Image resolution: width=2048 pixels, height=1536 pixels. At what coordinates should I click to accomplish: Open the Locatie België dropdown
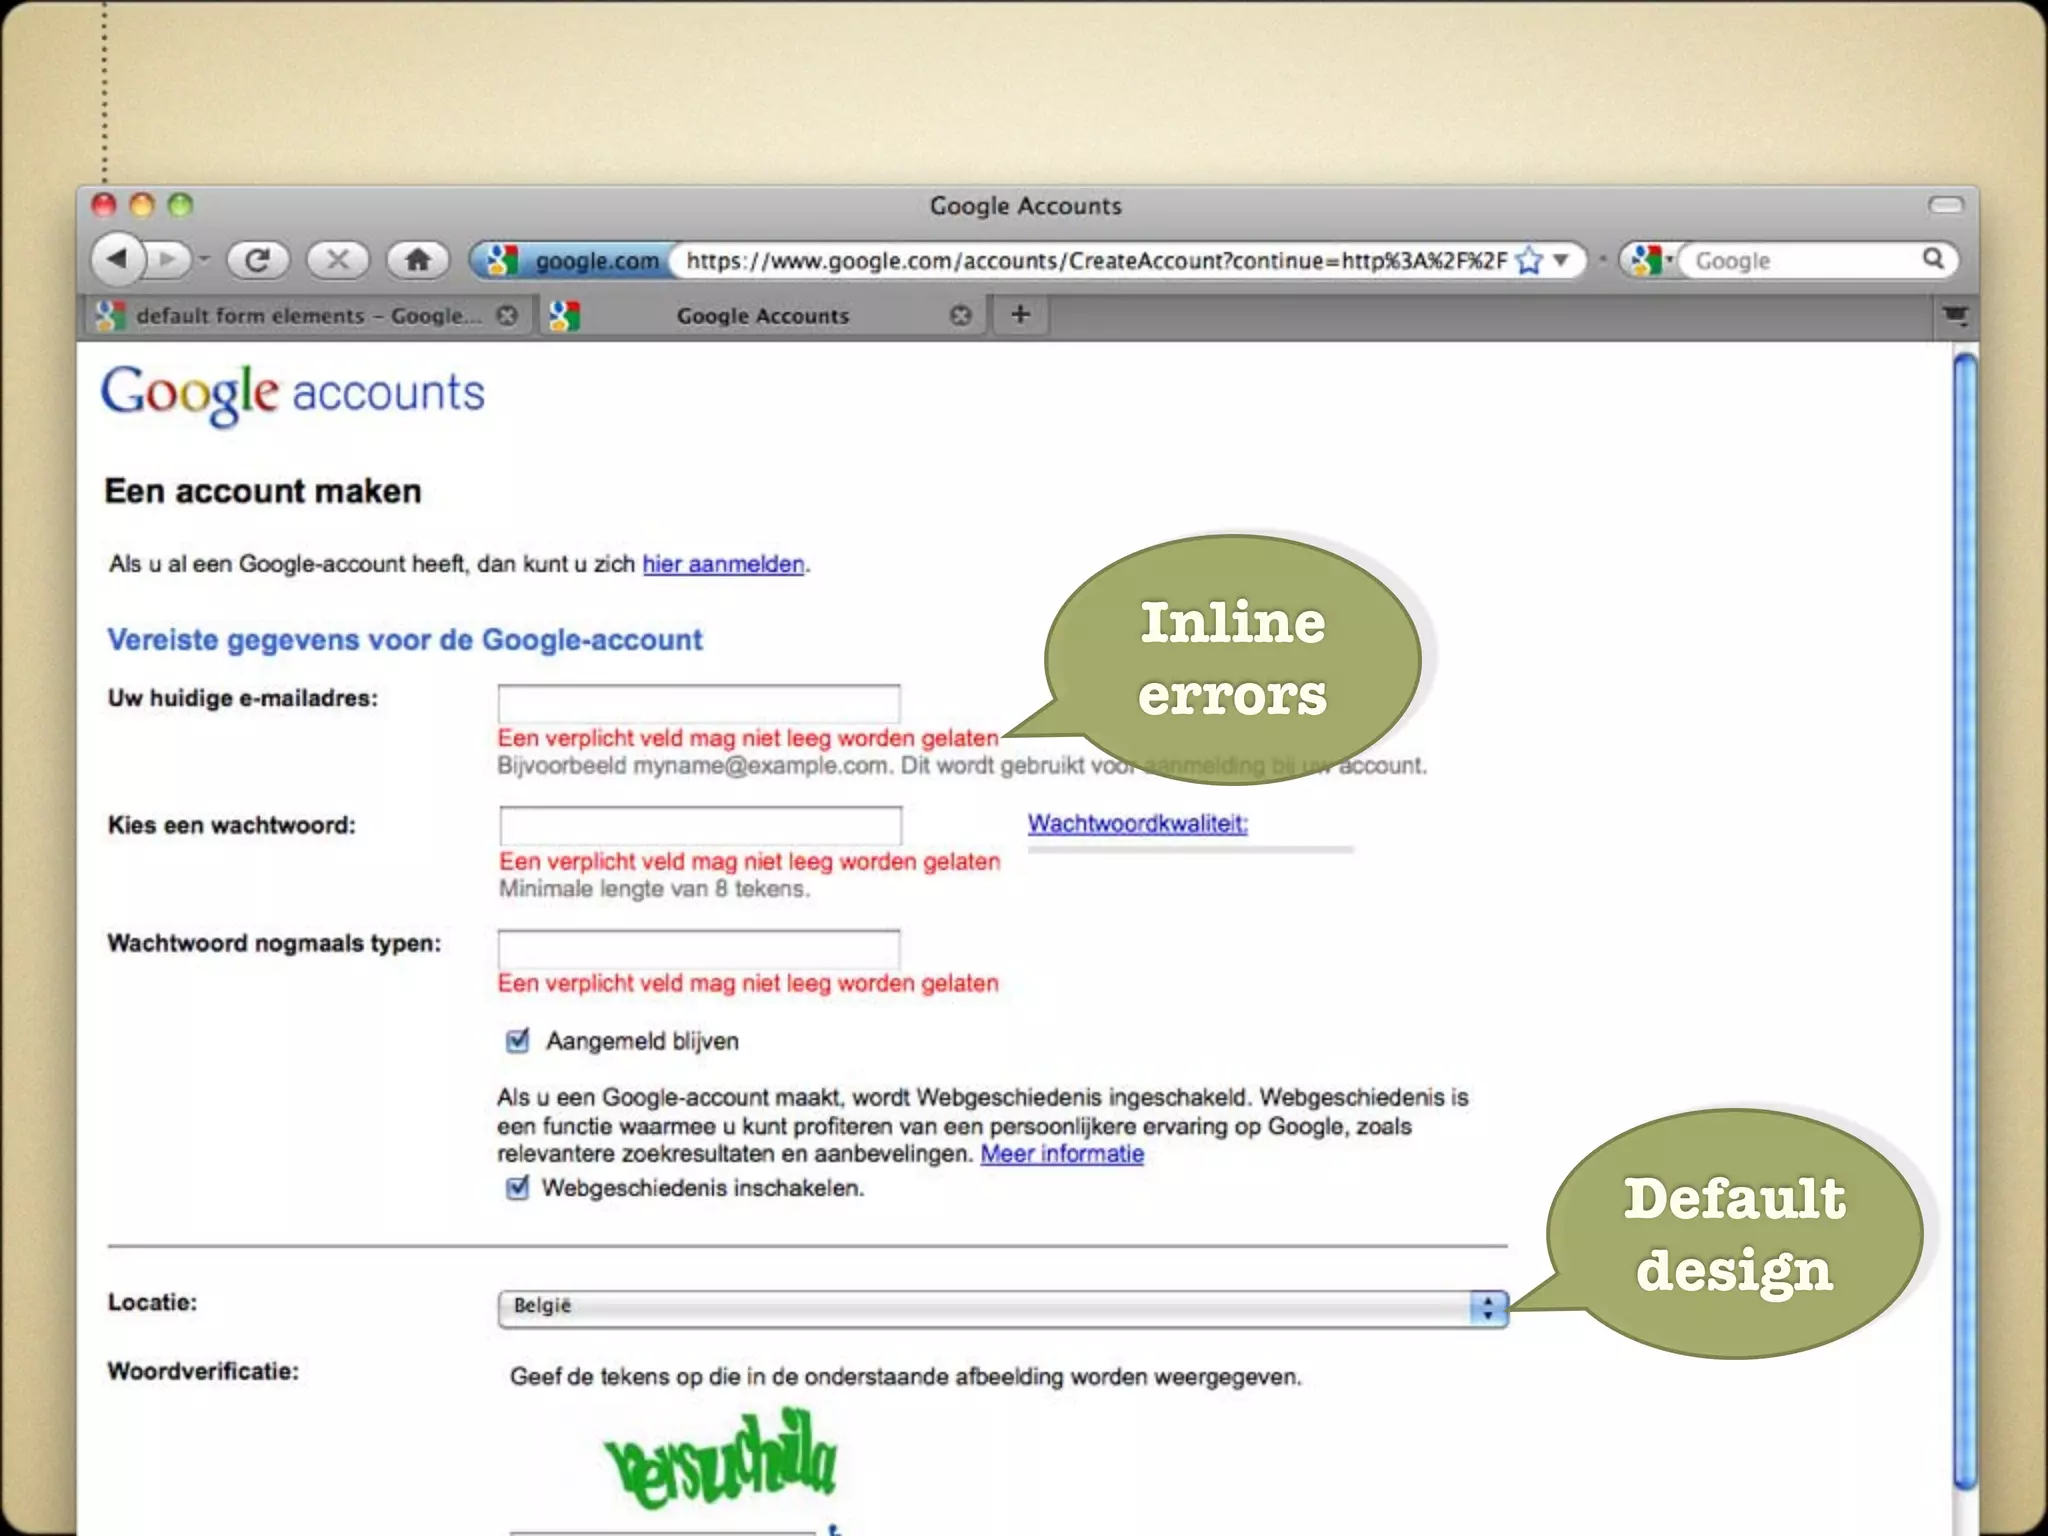pos(1003,1307)
